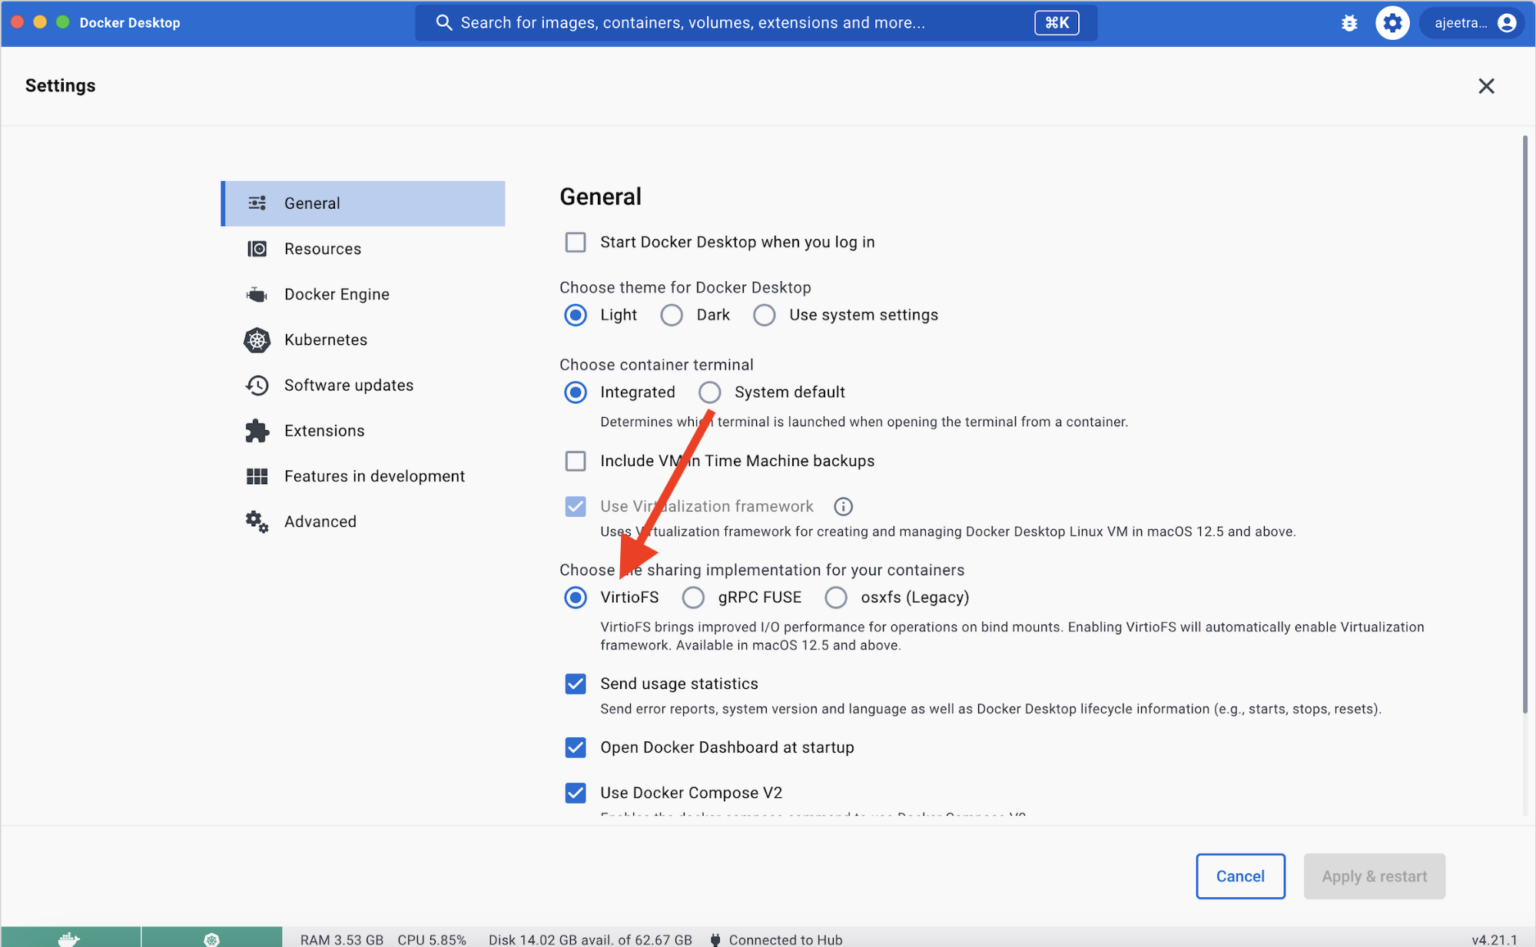Screen dimensions: 1536x947
Task: Click the Extensions puzzle-piece icon in the sidebar
Action: (257, 430)
